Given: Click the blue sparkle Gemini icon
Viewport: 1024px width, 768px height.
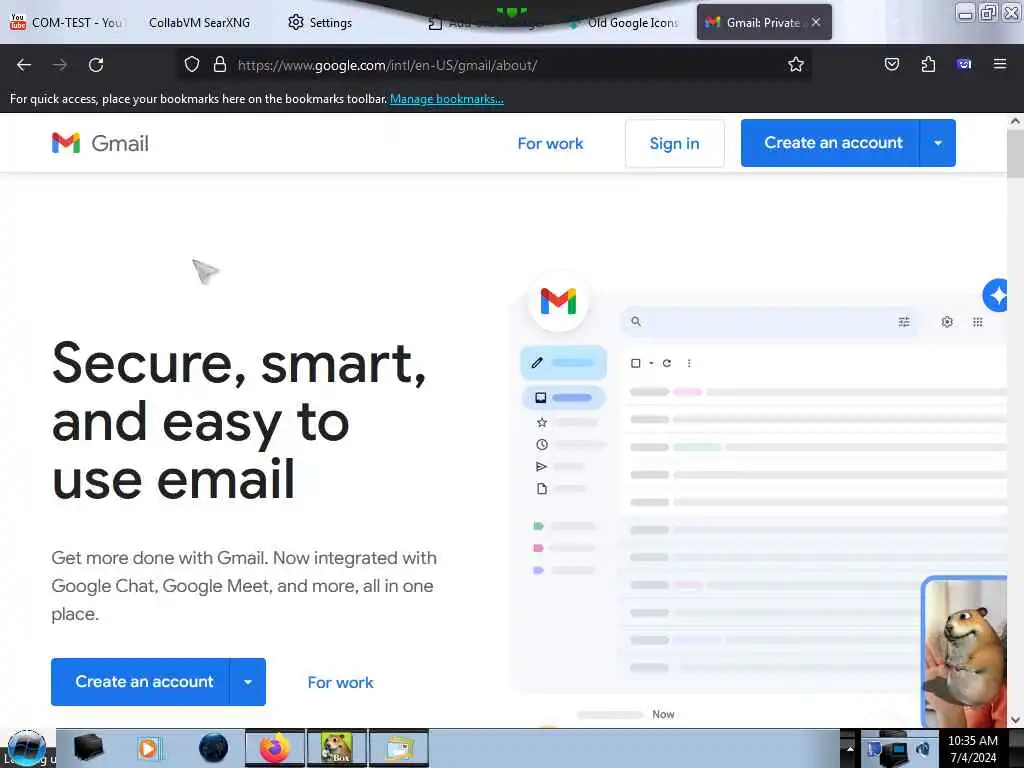Looking at the screenshot, I should point(995,295).
